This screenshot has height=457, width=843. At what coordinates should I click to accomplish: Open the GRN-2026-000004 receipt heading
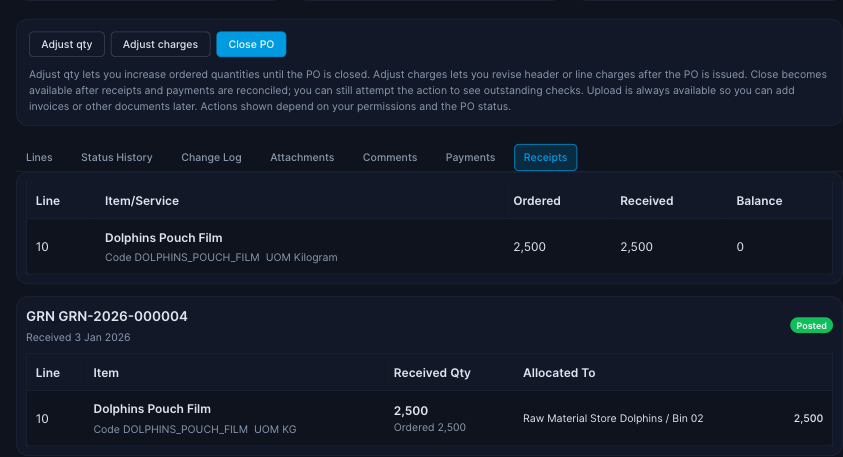tap(107, 316)
